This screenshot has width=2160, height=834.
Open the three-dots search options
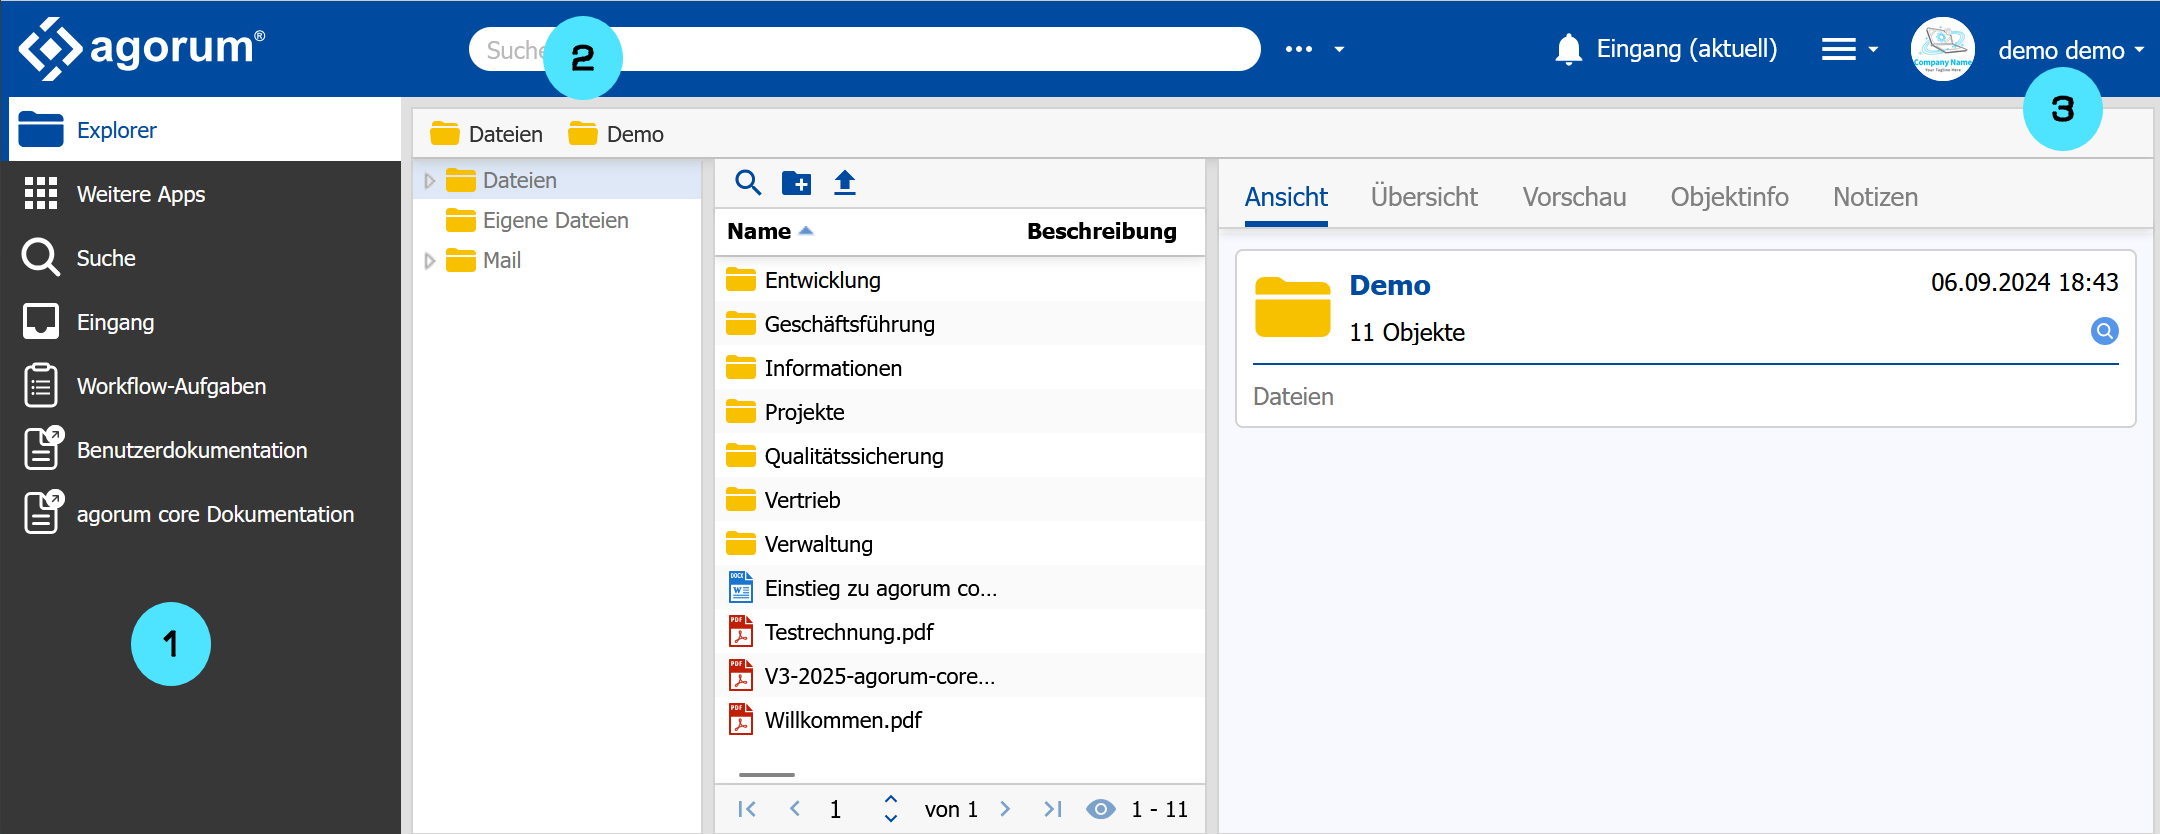(x=1299, y=49)
